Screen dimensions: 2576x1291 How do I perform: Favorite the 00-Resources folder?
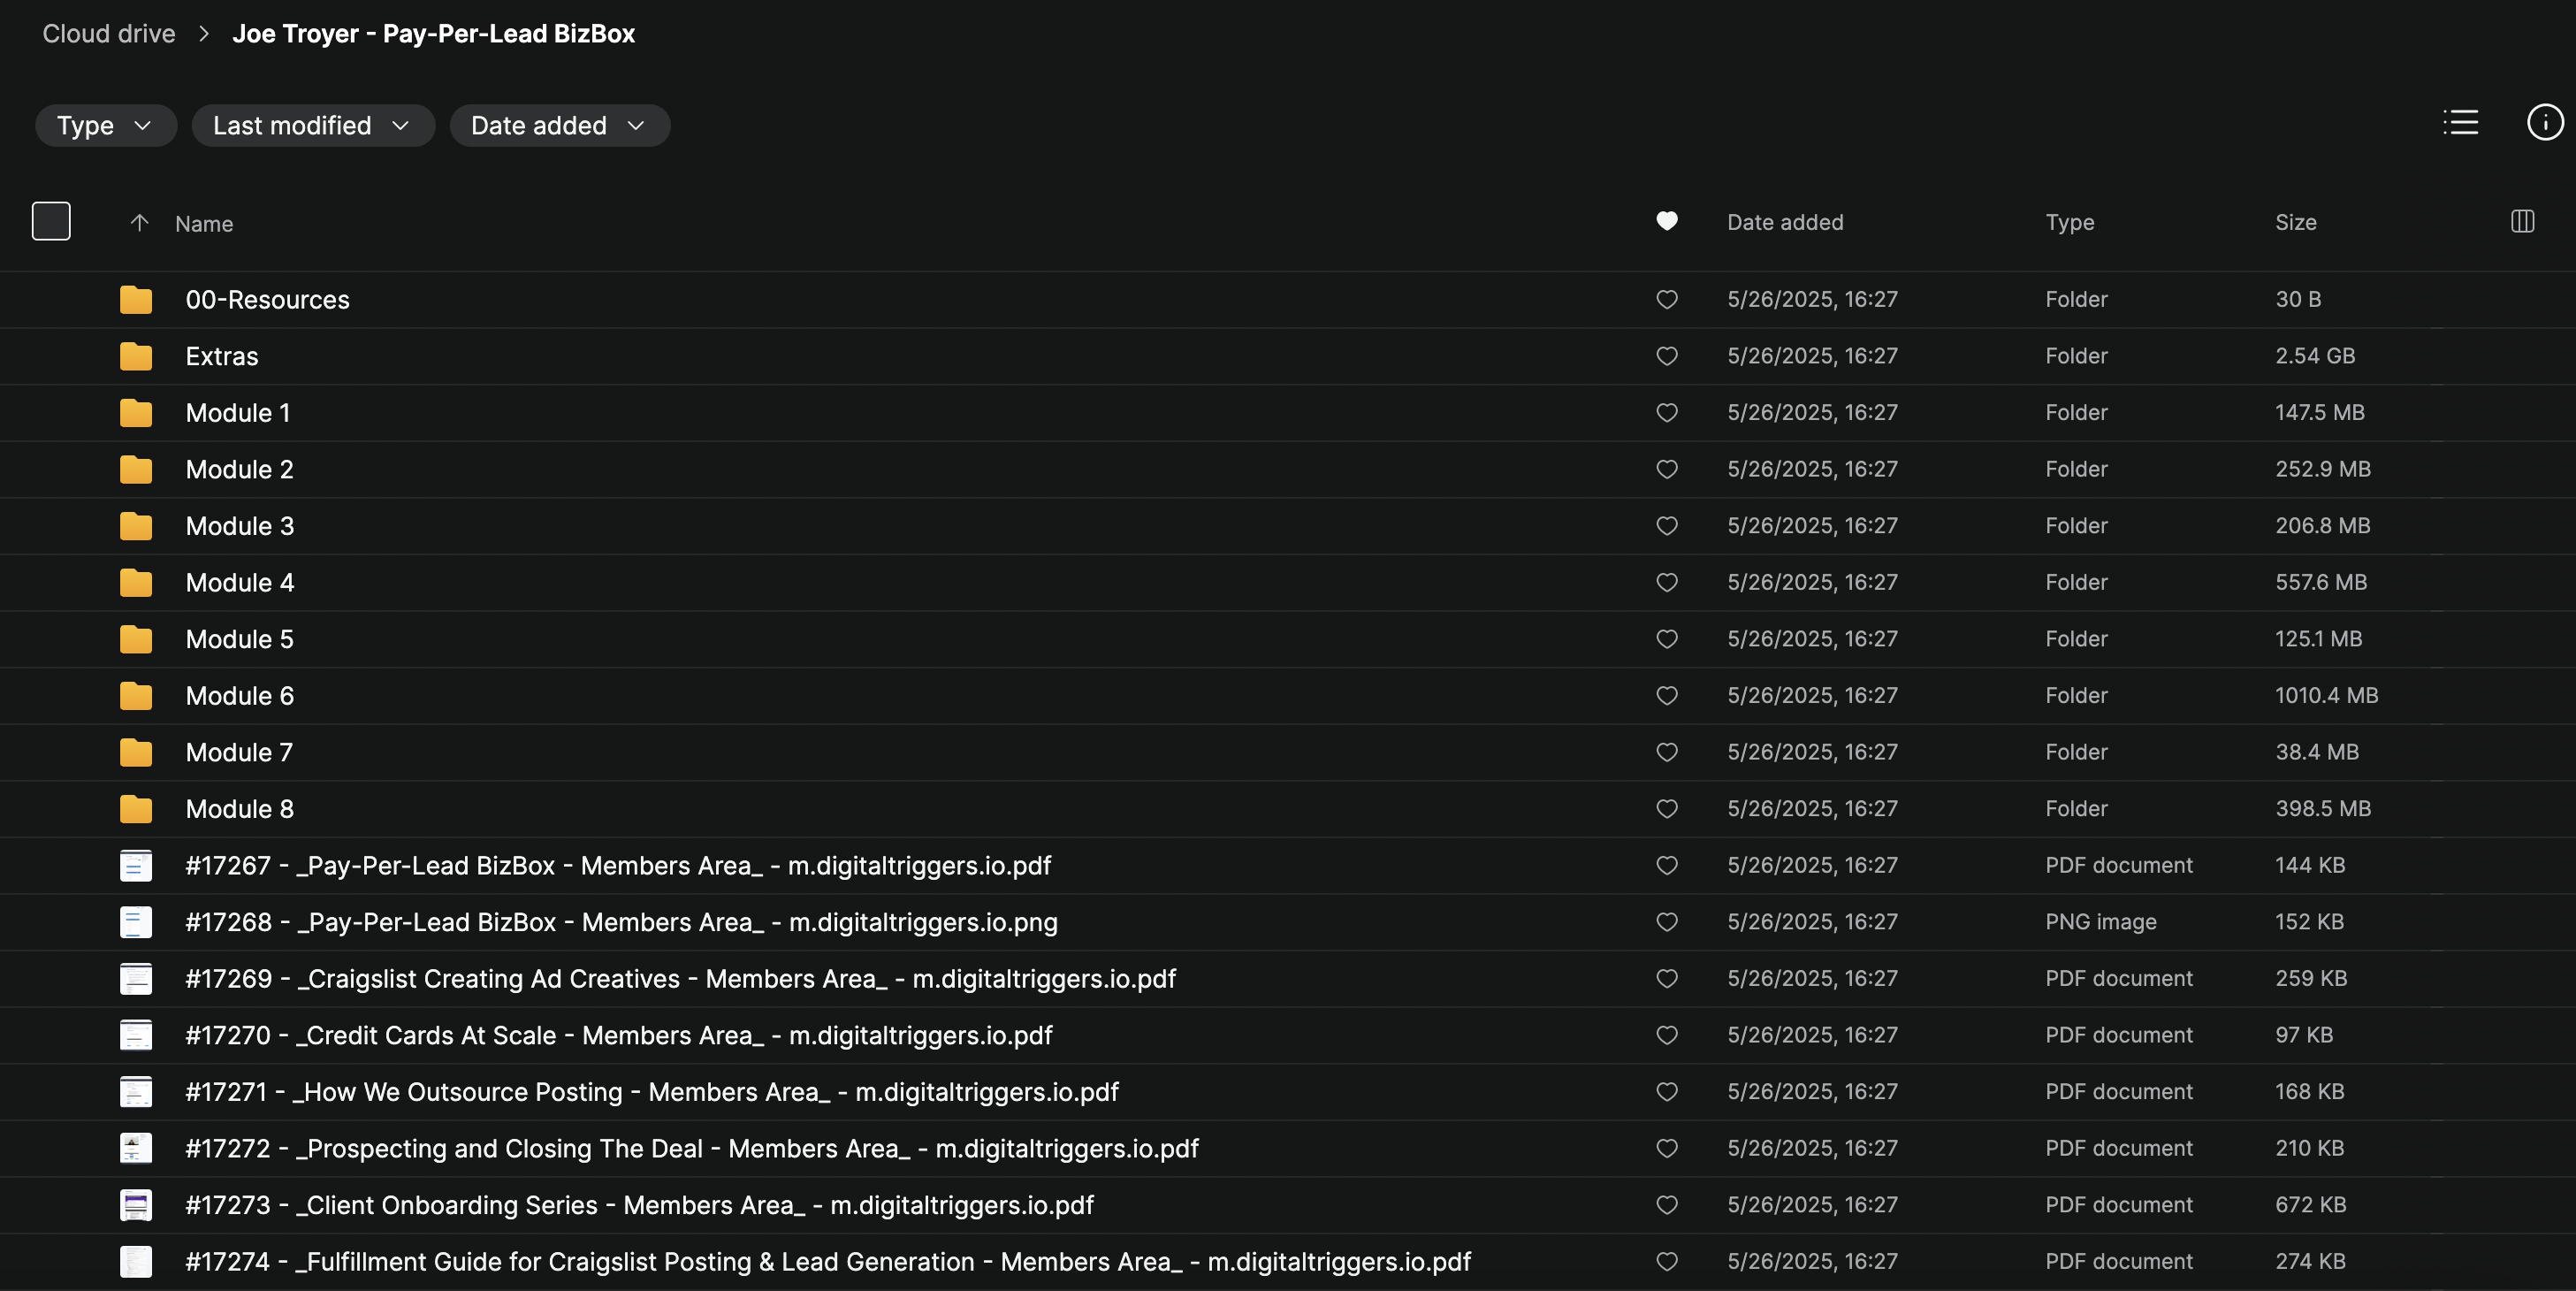pos(1666,299)
